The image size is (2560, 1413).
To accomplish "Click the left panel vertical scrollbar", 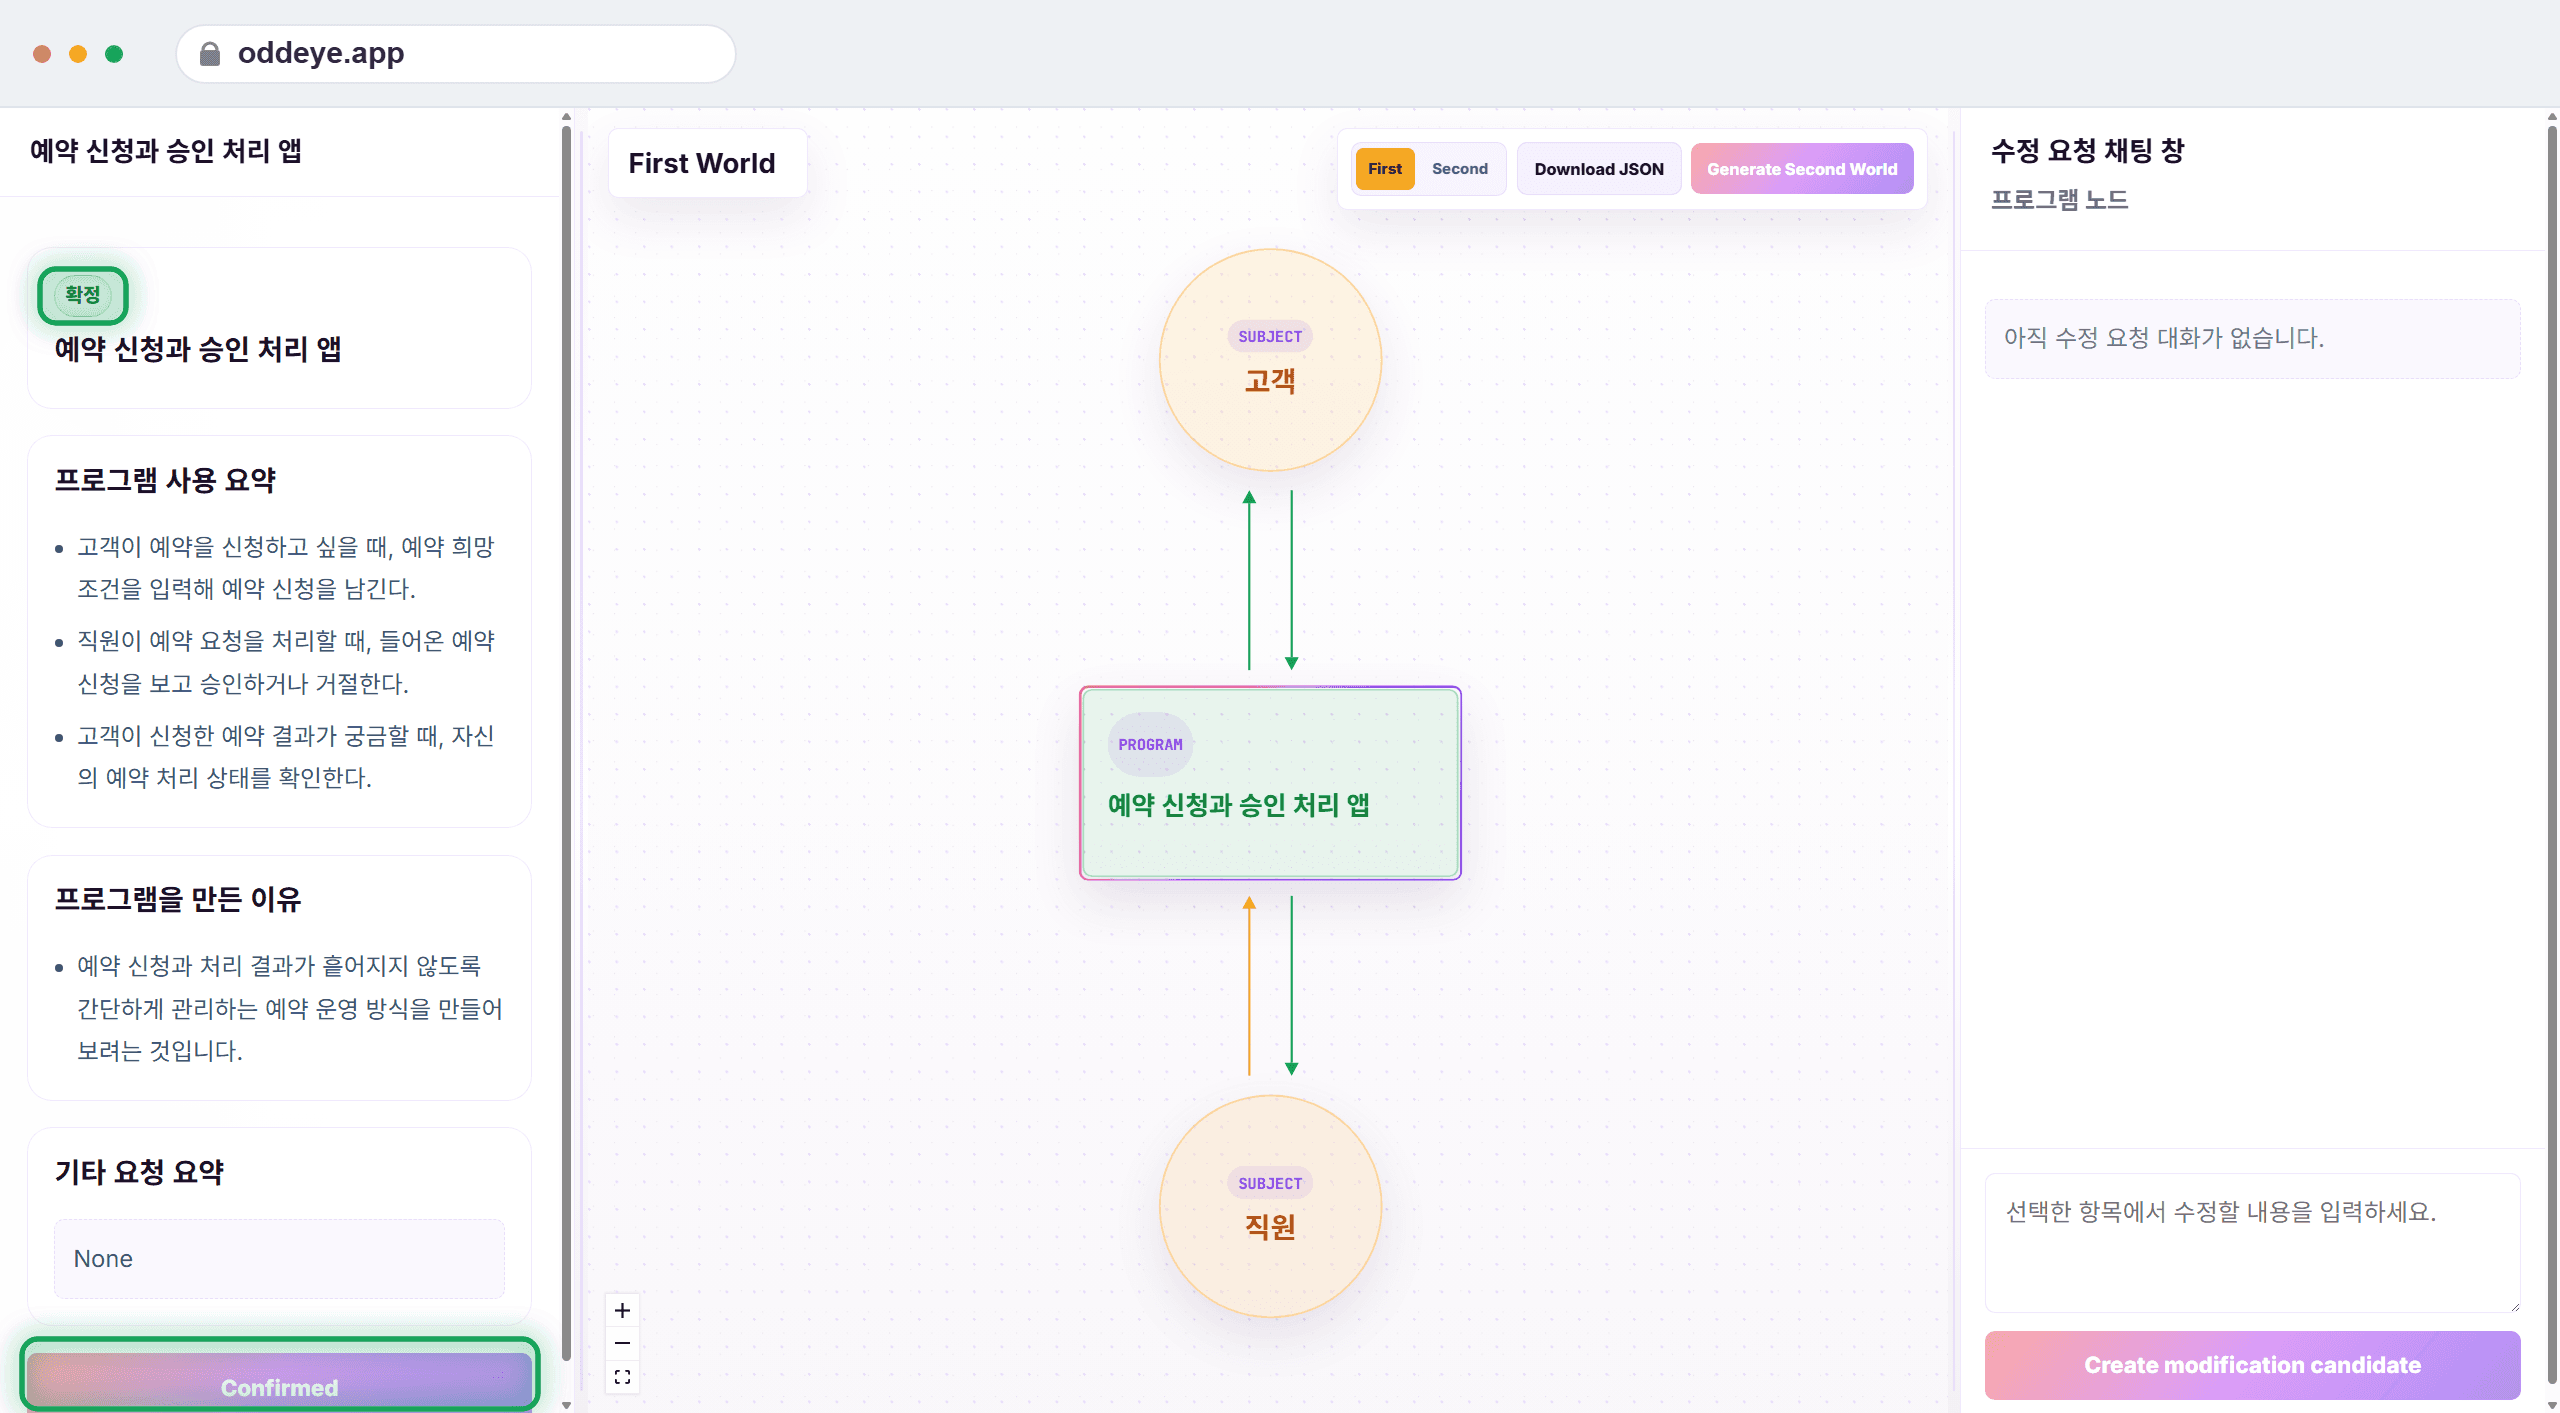I will coord(566,740).
